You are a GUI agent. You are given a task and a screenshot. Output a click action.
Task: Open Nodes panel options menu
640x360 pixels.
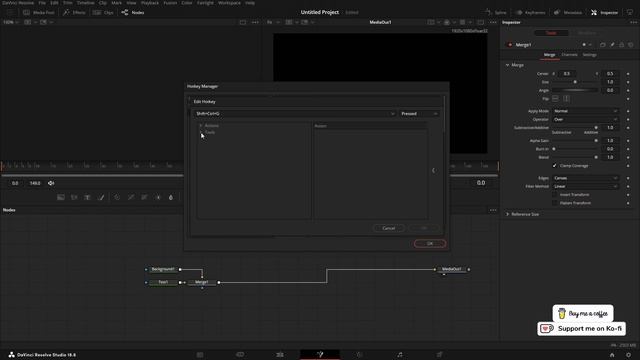point(493,210)
